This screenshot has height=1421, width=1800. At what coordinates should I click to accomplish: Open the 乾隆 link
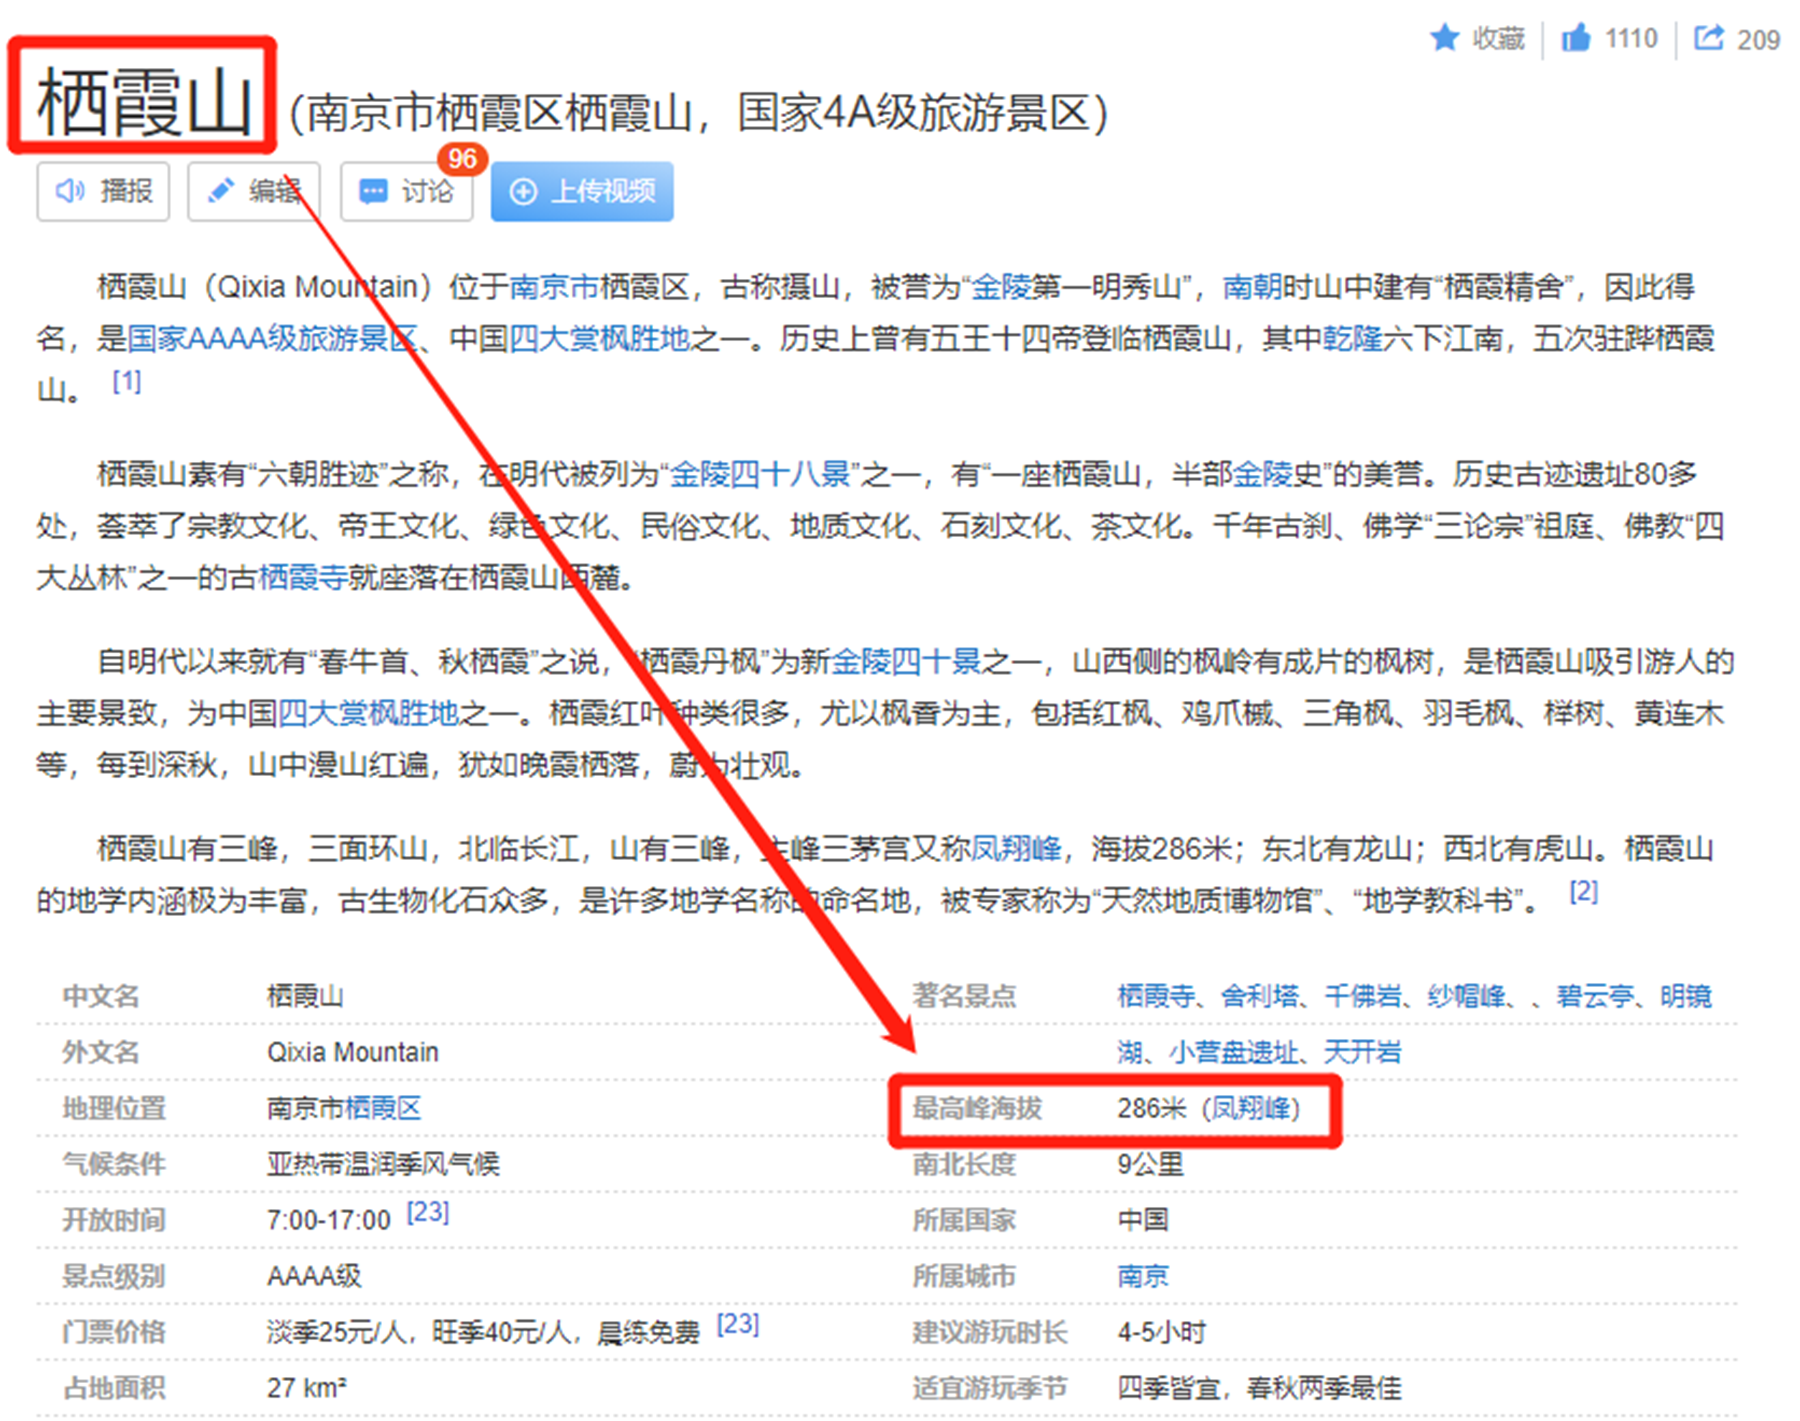1352,339
